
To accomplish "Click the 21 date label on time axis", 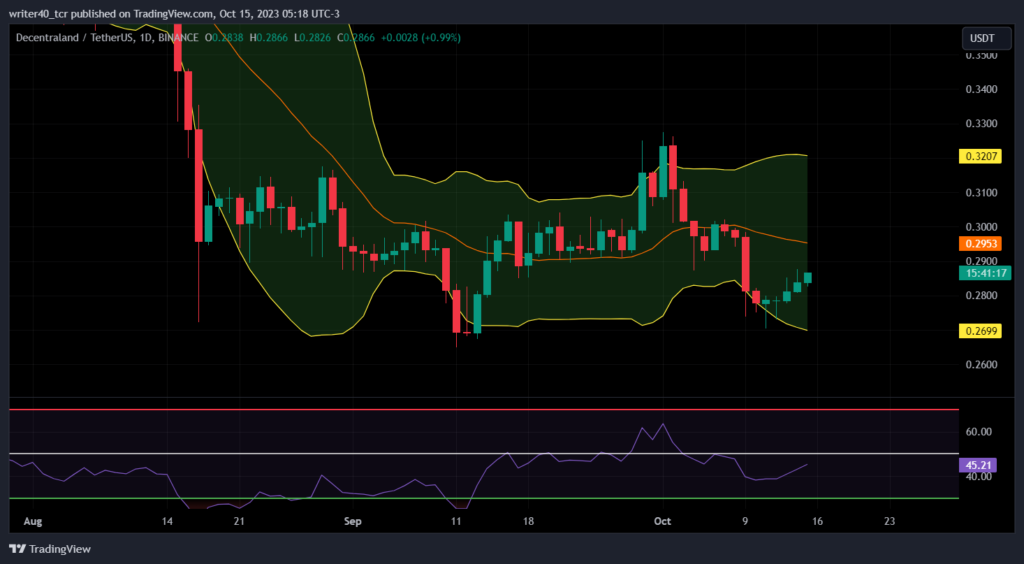I will (x=238, y=522).
